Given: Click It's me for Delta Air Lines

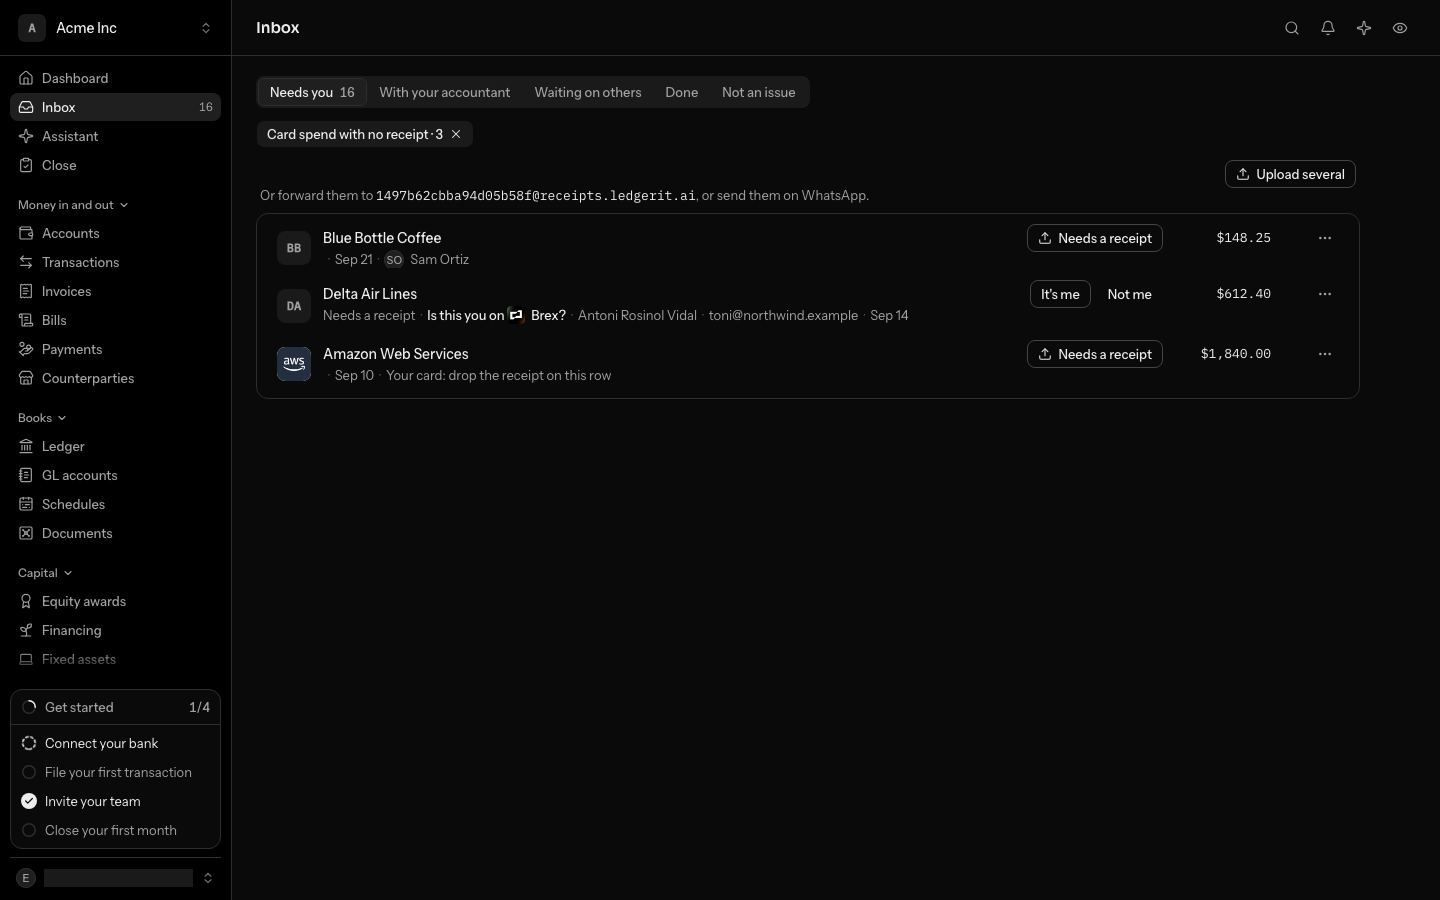Looking at the screenshot, I should [x=1060, y=294].
